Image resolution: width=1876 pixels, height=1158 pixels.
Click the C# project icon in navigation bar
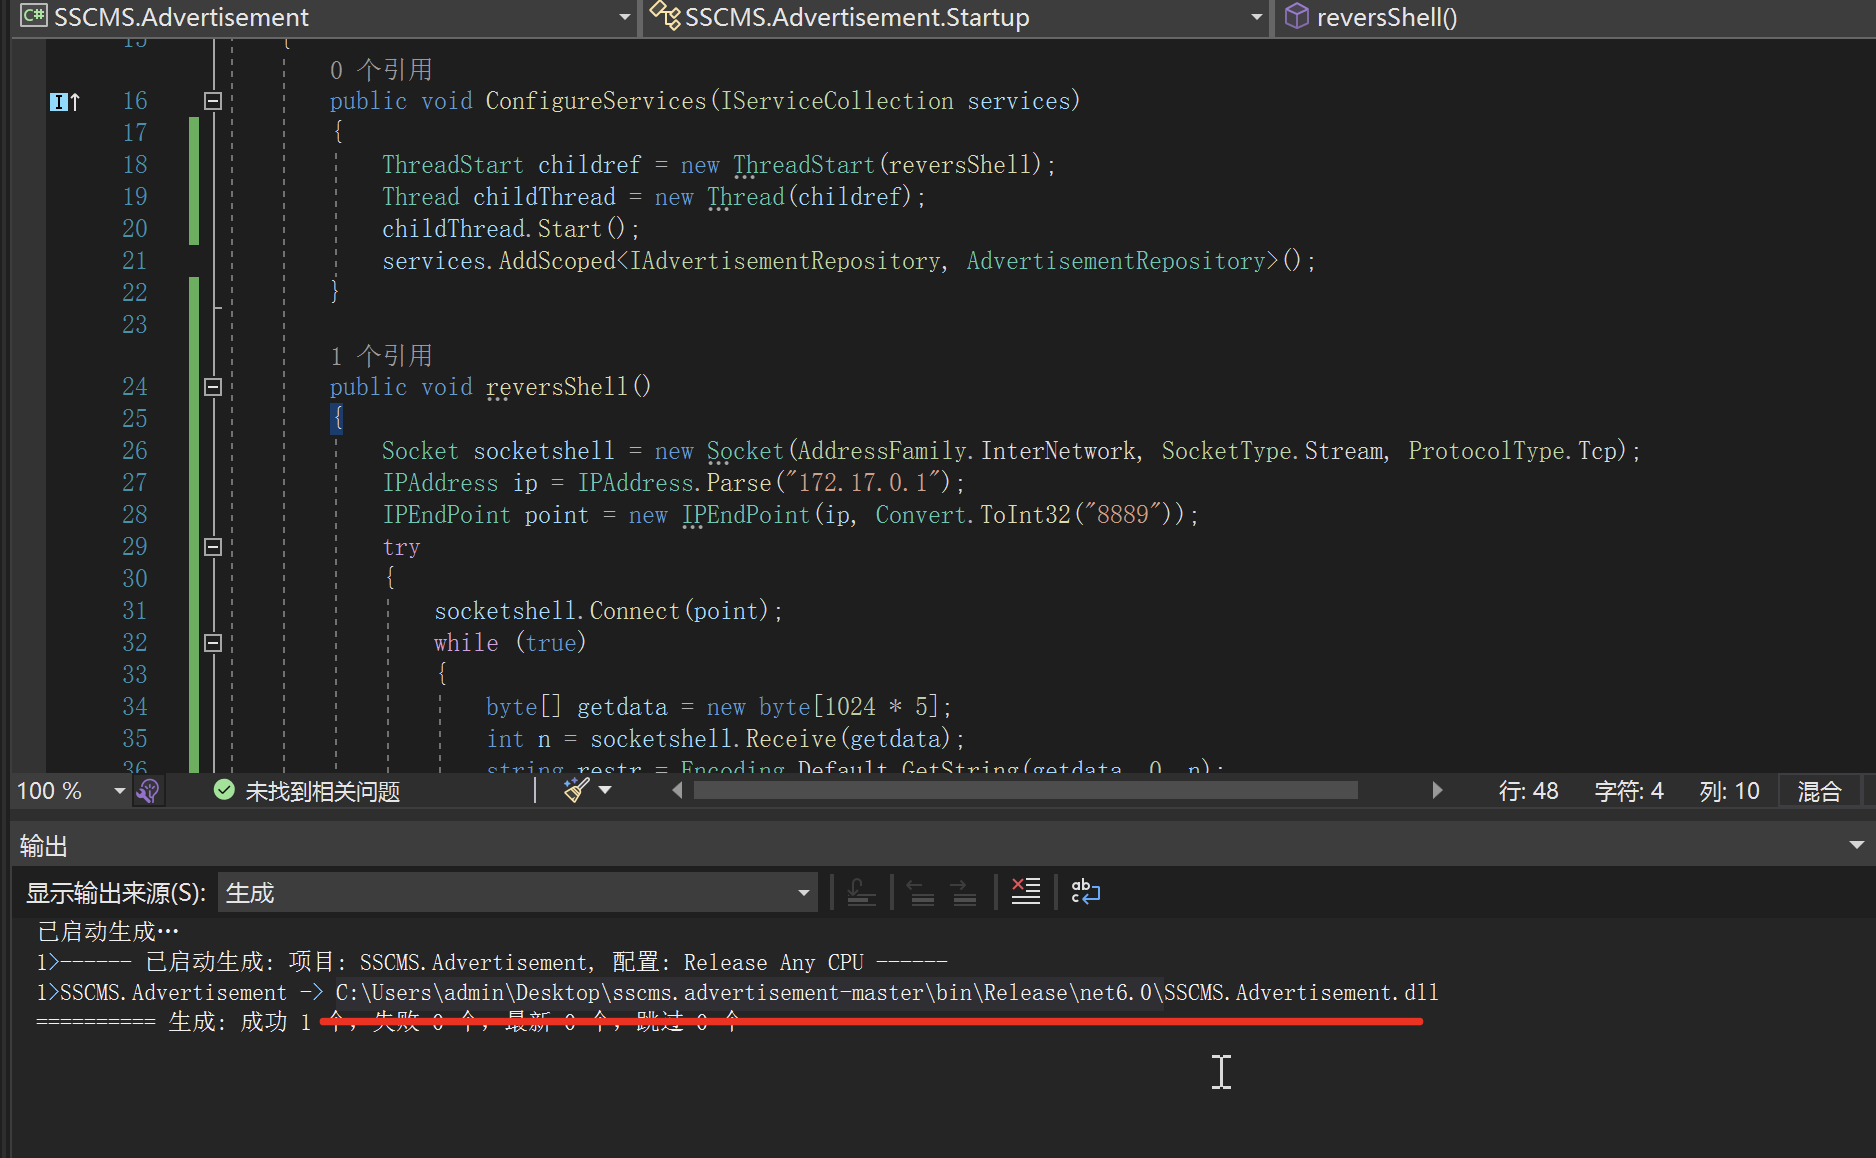pos(34,16)
